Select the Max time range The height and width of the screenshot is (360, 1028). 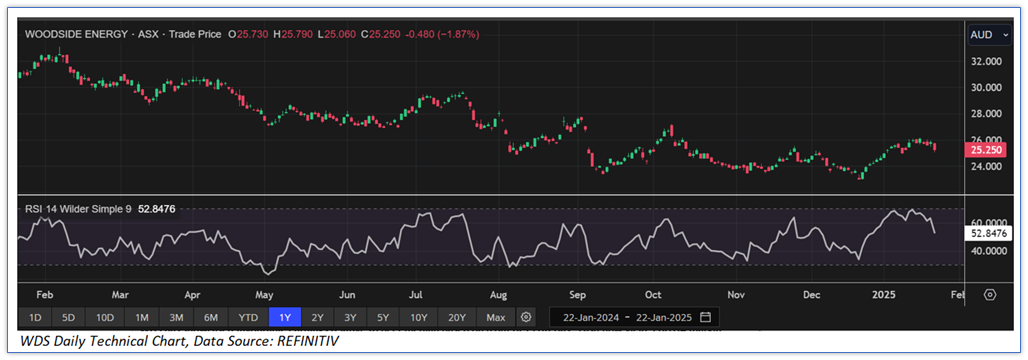pos(496,317)
